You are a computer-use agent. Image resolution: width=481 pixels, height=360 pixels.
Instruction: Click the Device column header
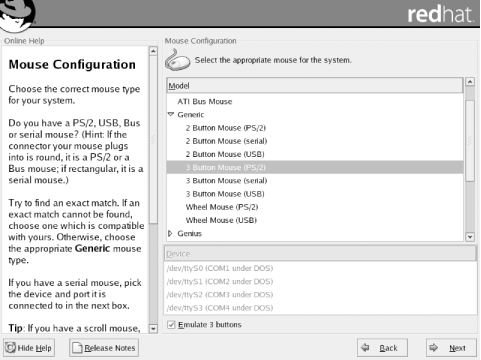click(320, 254)
